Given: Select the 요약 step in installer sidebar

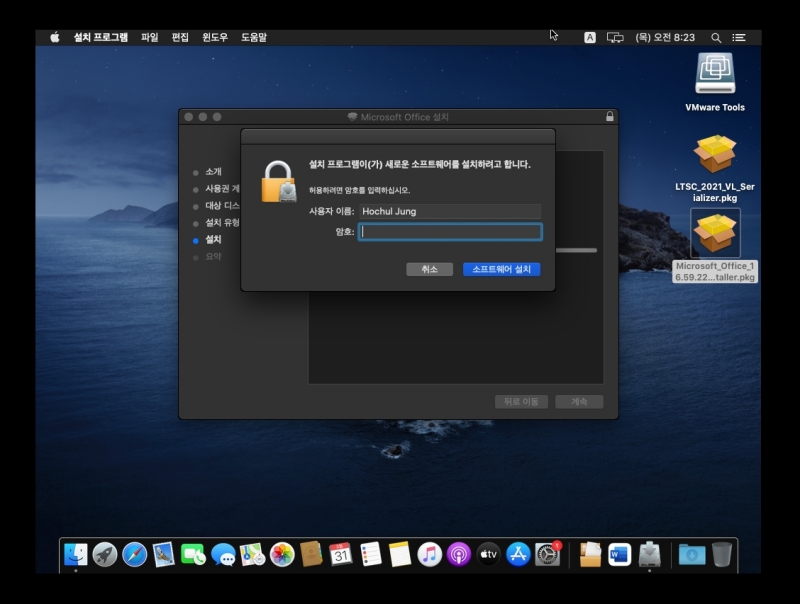Looking at the screenshot, I should click(213, 257).
